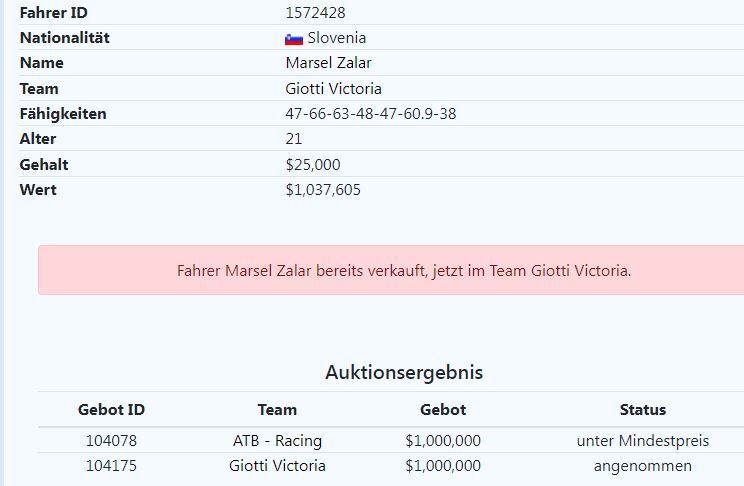Open the ATB - Racing team entry
This screenshot has width=744, height=486.
click(x=277, y=440)
